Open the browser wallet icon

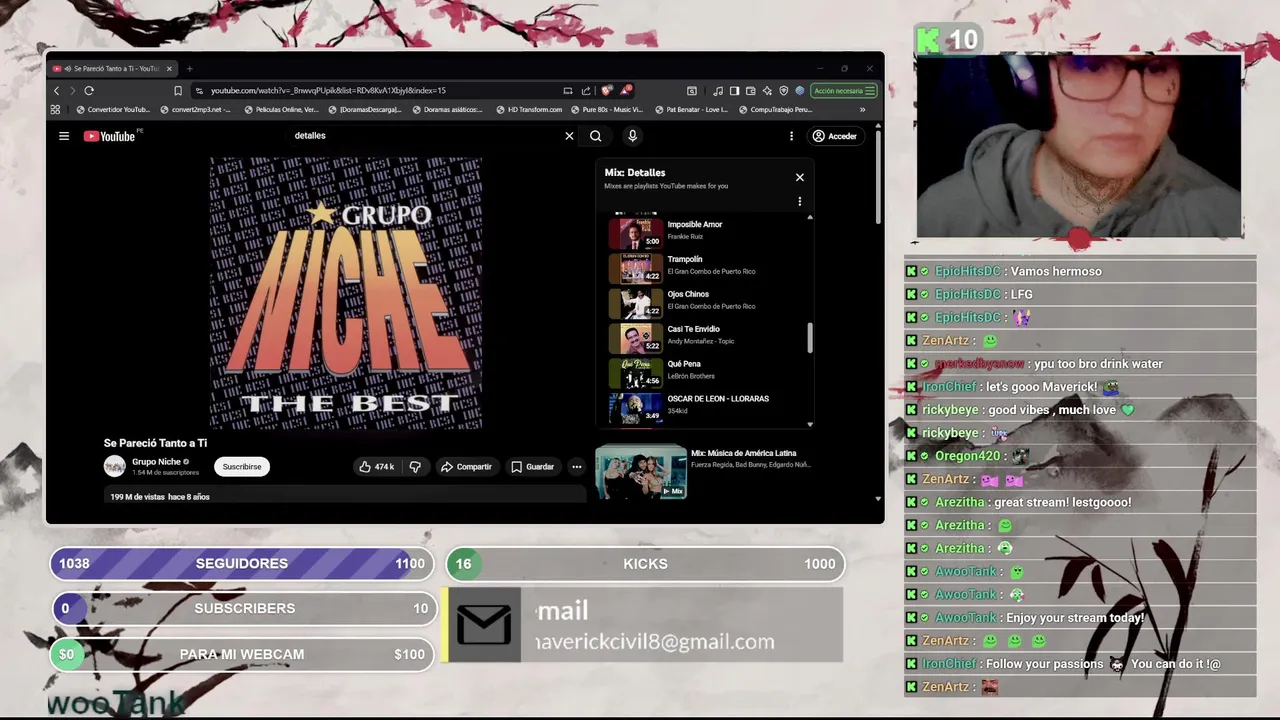coord(750,90)
